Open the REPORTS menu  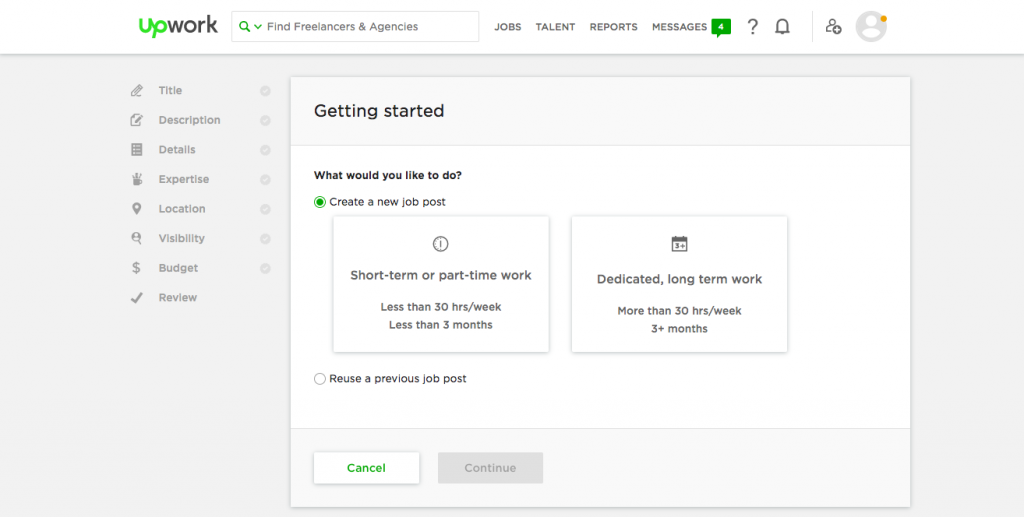tap(613, 27)
